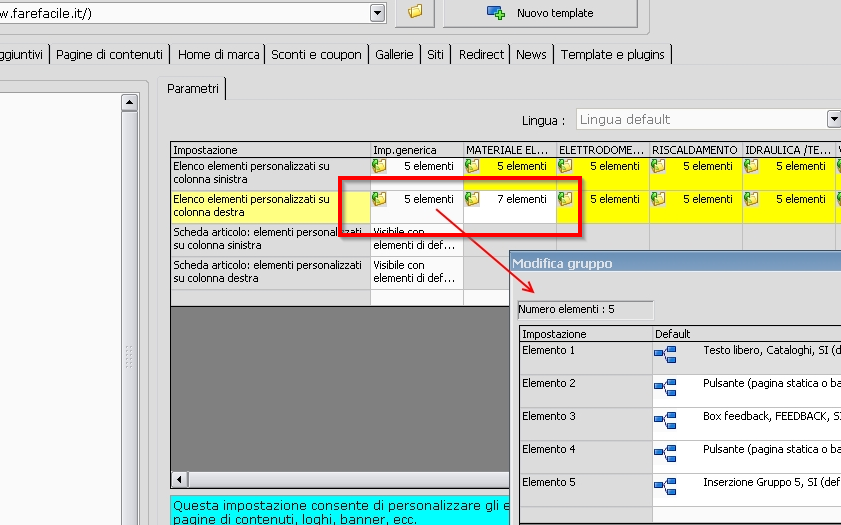
Task: Click the MATERIALE EL... column header
Action: pos(510,150)
